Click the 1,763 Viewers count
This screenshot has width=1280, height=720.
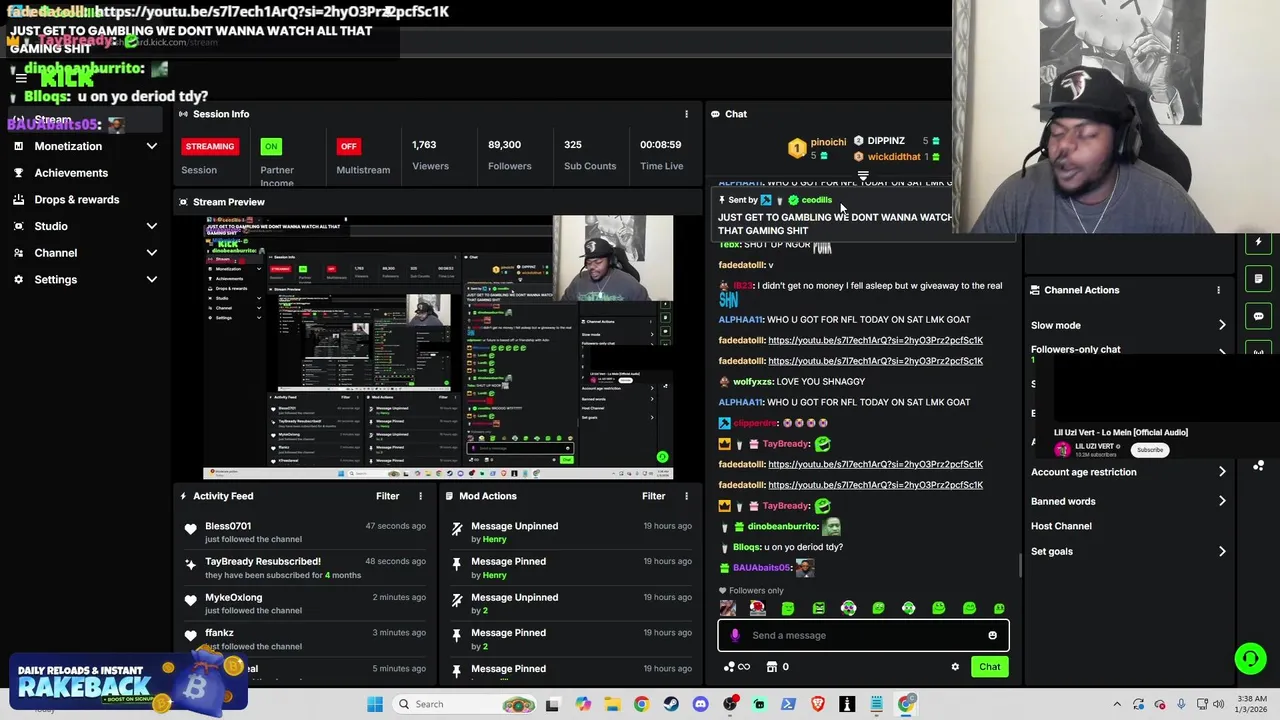[424, 145]
